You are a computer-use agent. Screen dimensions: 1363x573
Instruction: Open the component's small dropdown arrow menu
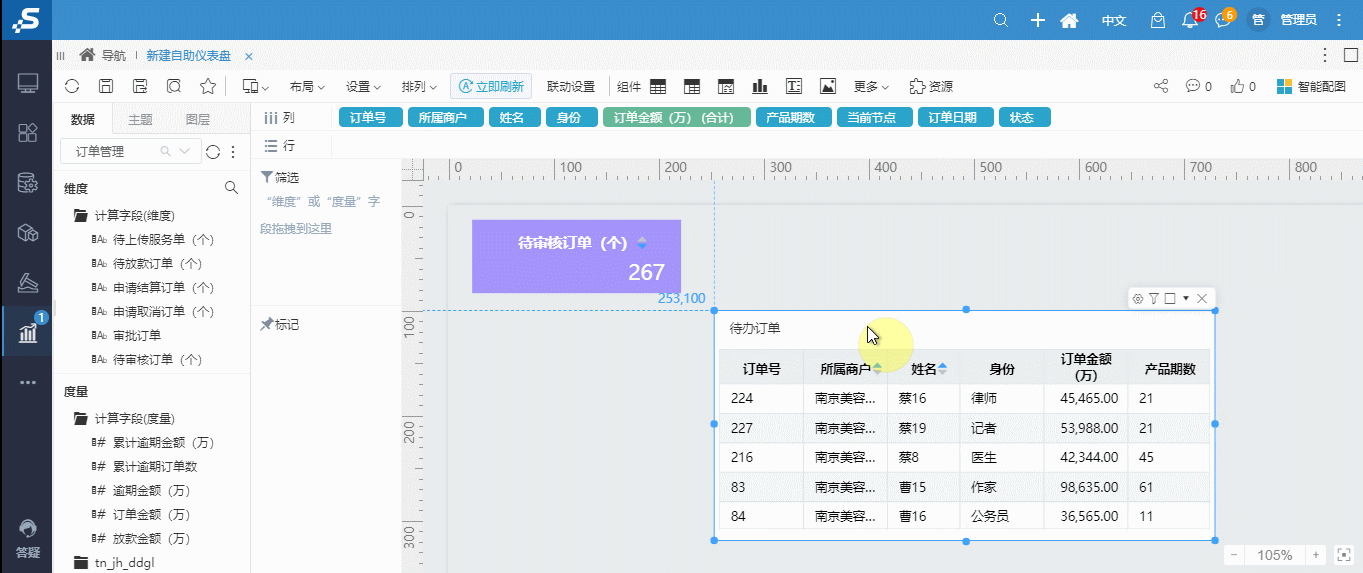tap(1186, 298)
